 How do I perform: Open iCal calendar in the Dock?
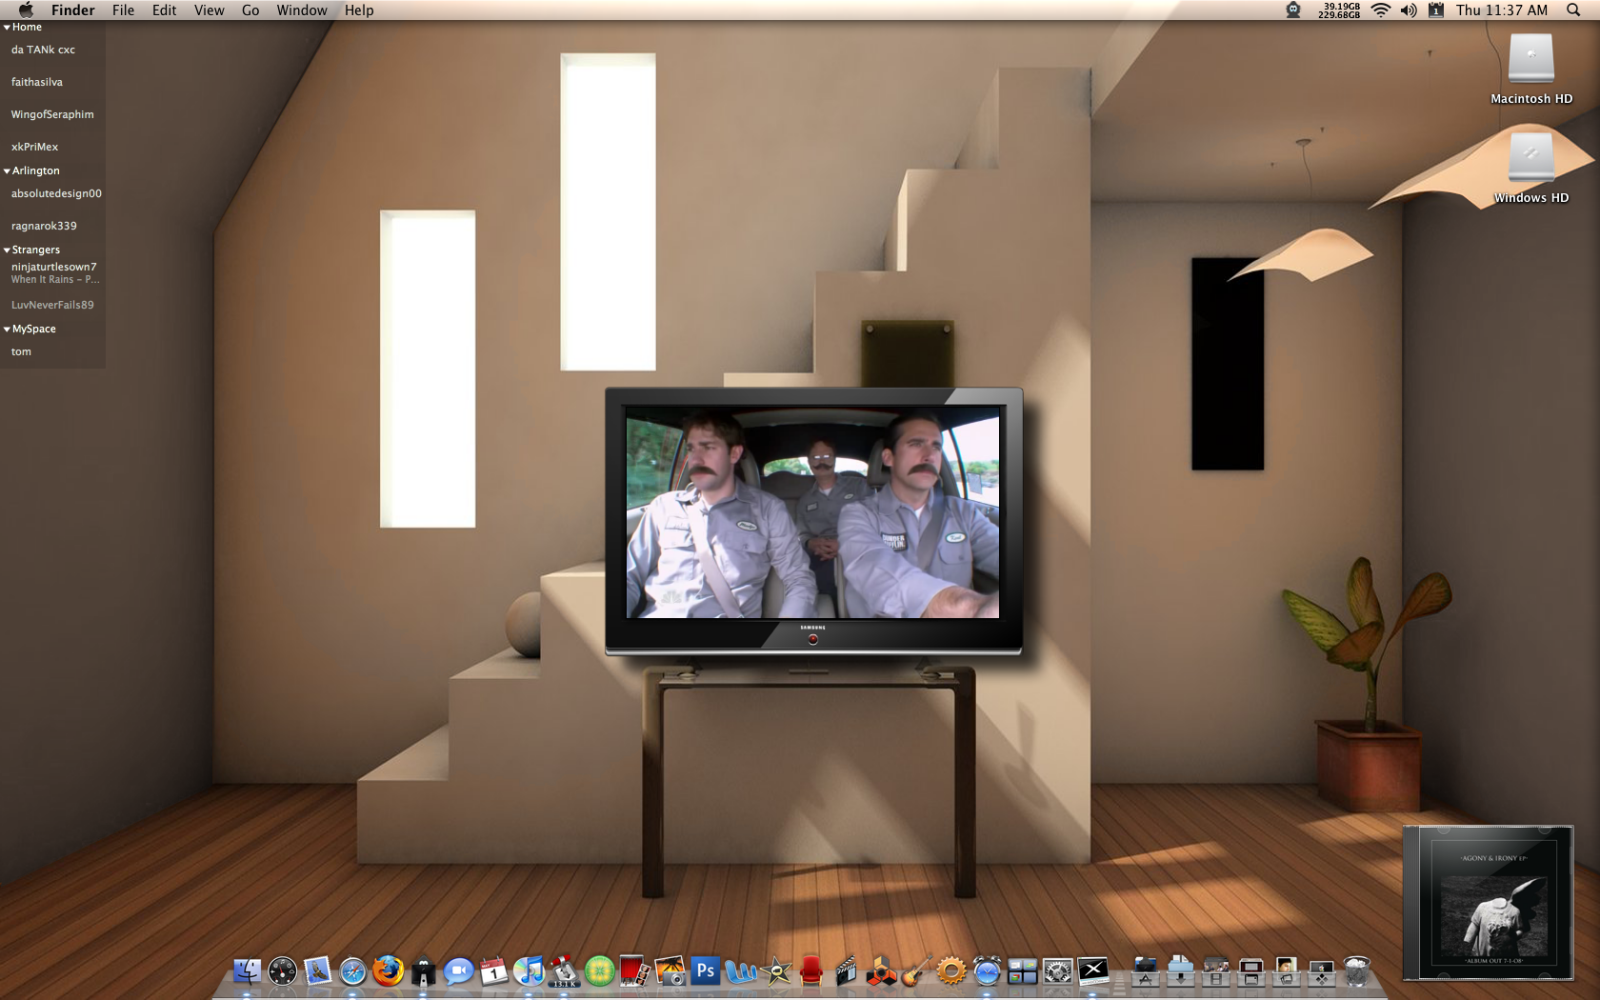pos(494,970)
